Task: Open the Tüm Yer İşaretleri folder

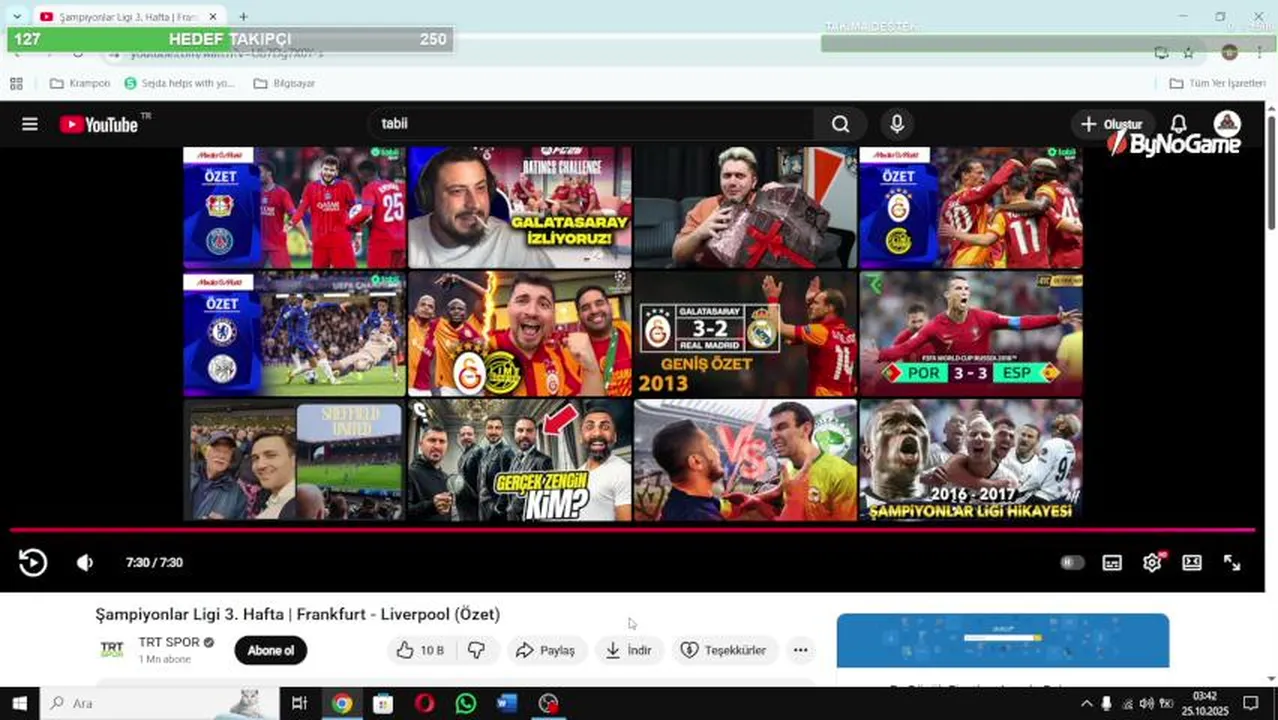Action: point(1217,83)
